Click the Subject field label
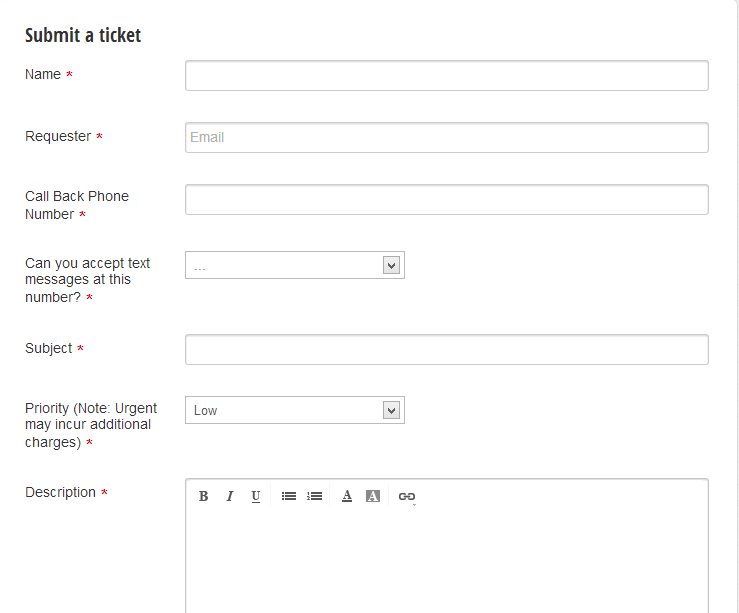739x613 pixels. click(x=49, y=348)
